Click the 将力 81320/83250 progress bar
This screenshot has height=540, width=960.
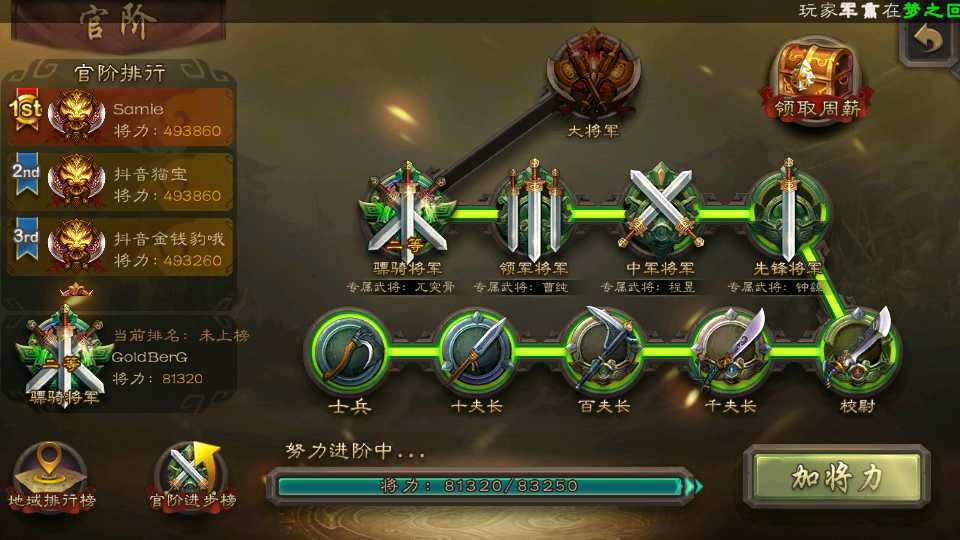(481, 486)
